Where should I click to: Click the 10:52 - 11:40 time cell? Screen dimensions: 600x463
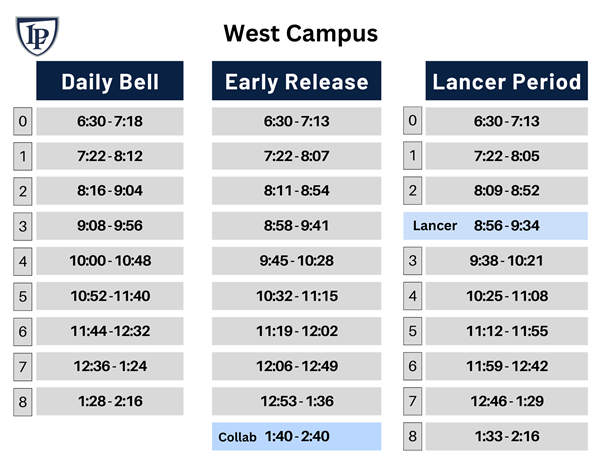pyautogui.click(x=110, y=296)
